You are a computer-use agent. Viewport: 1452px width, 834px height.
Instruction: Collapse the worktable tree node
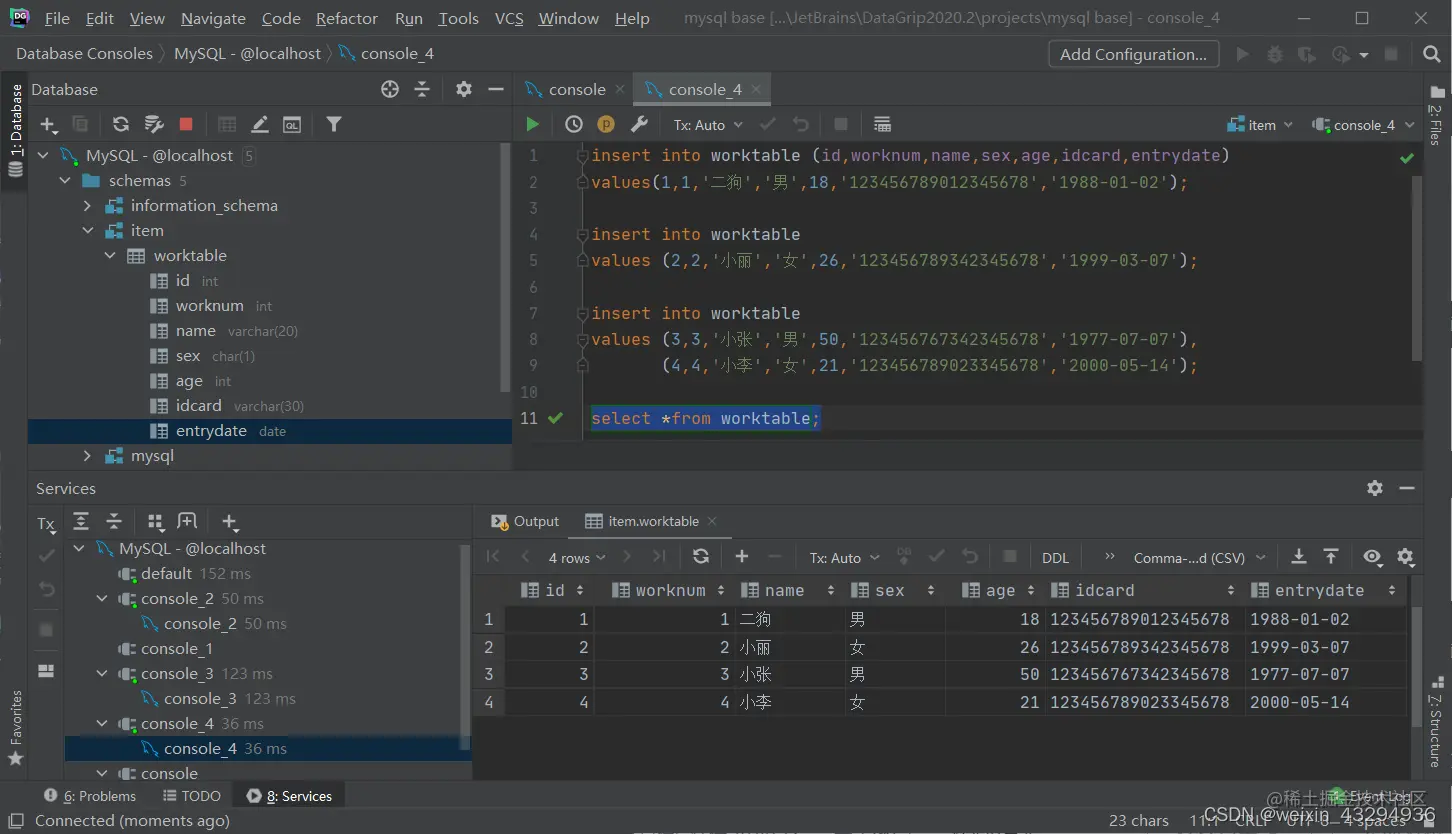click(x=110, y=256)
